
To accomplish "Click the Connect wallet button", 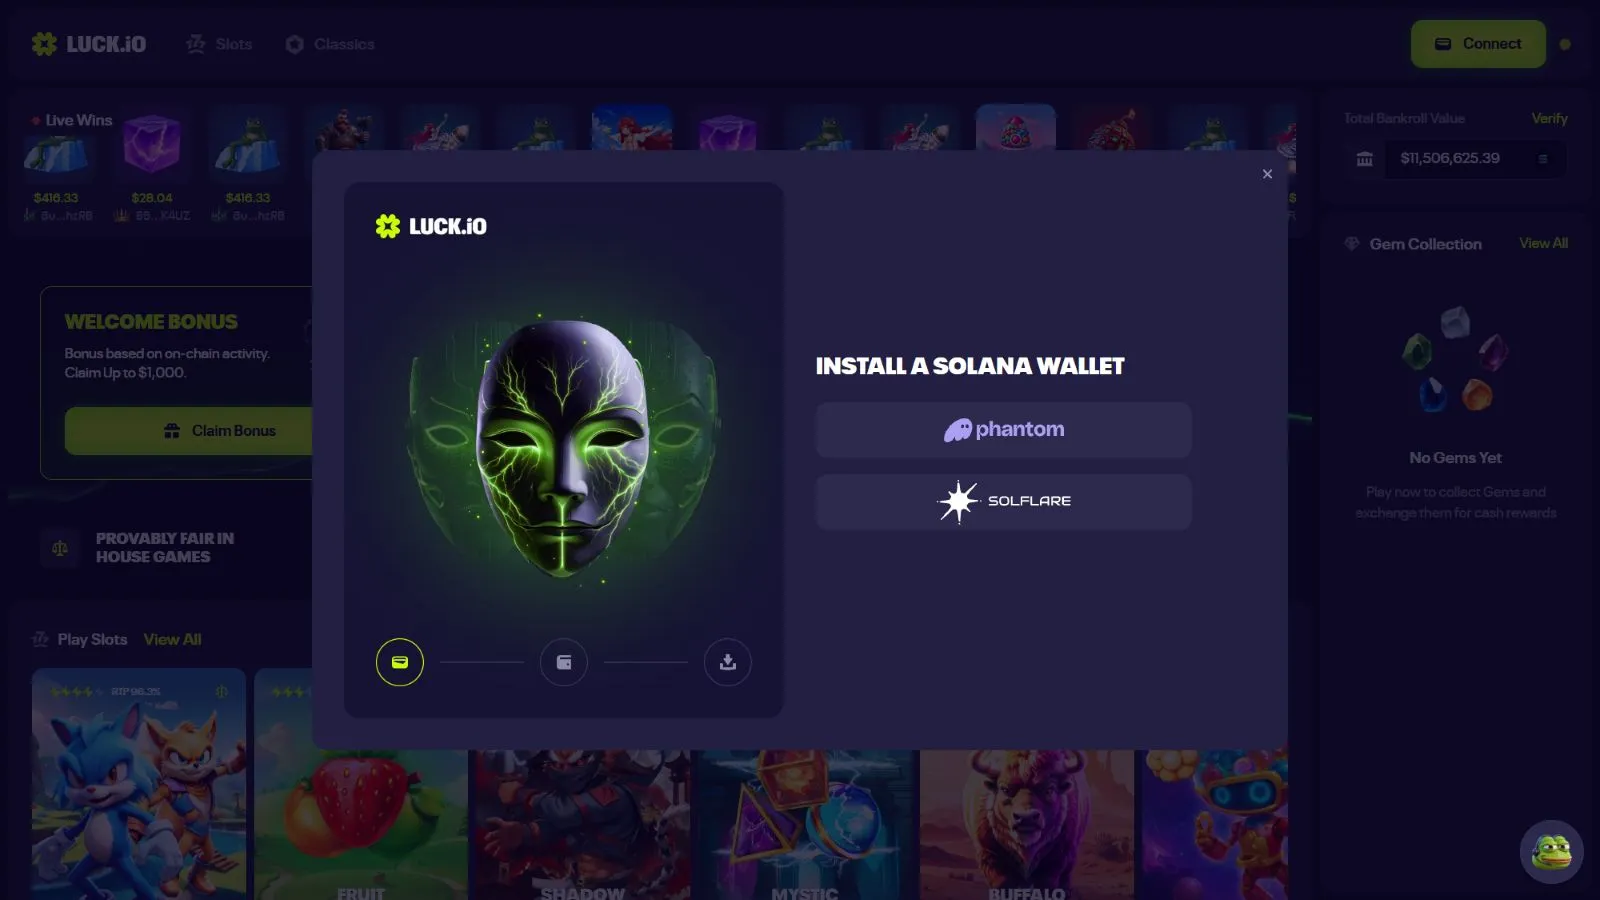I will tap(1478, 44).
